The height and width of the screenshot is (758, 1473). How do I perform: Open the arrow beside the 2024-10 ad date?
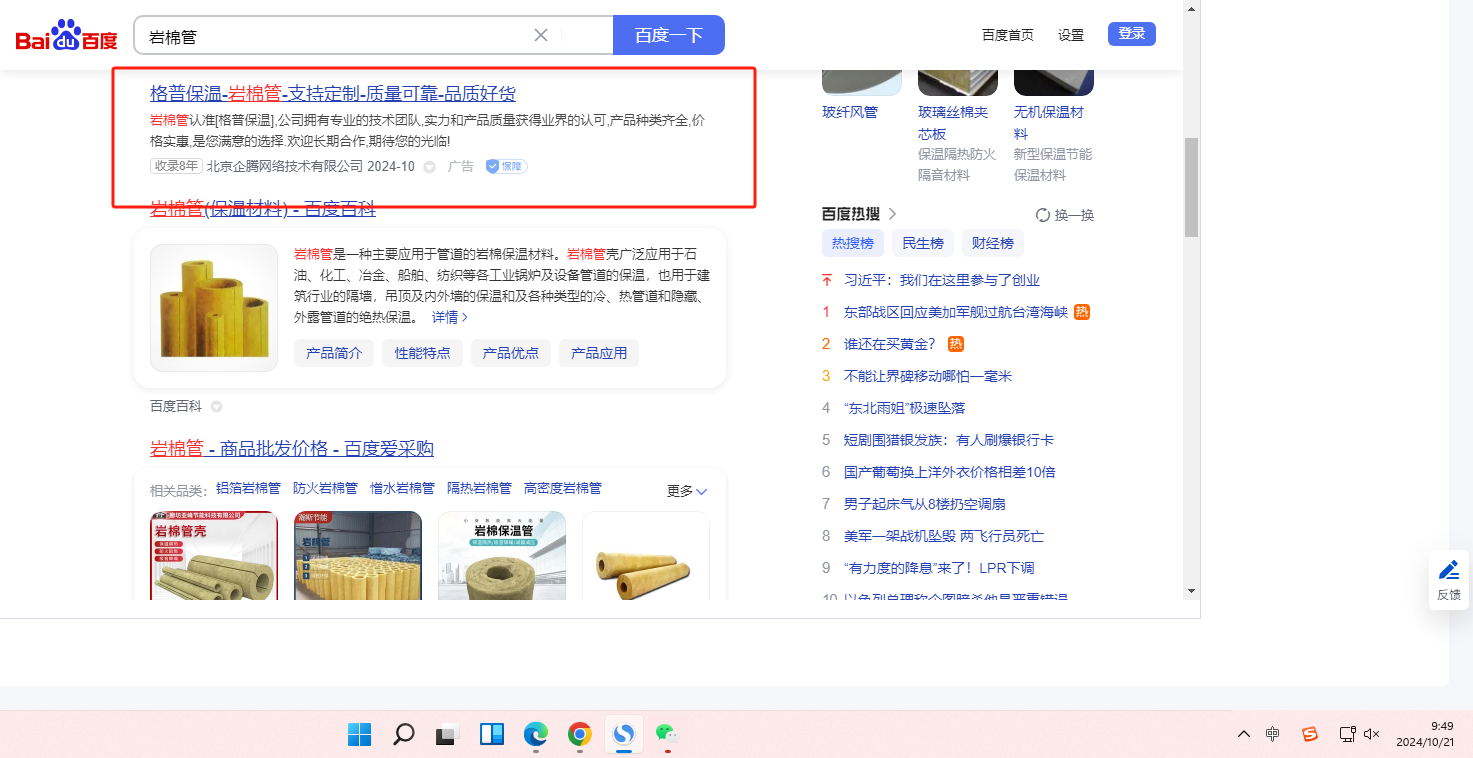[x=430, y=167]
